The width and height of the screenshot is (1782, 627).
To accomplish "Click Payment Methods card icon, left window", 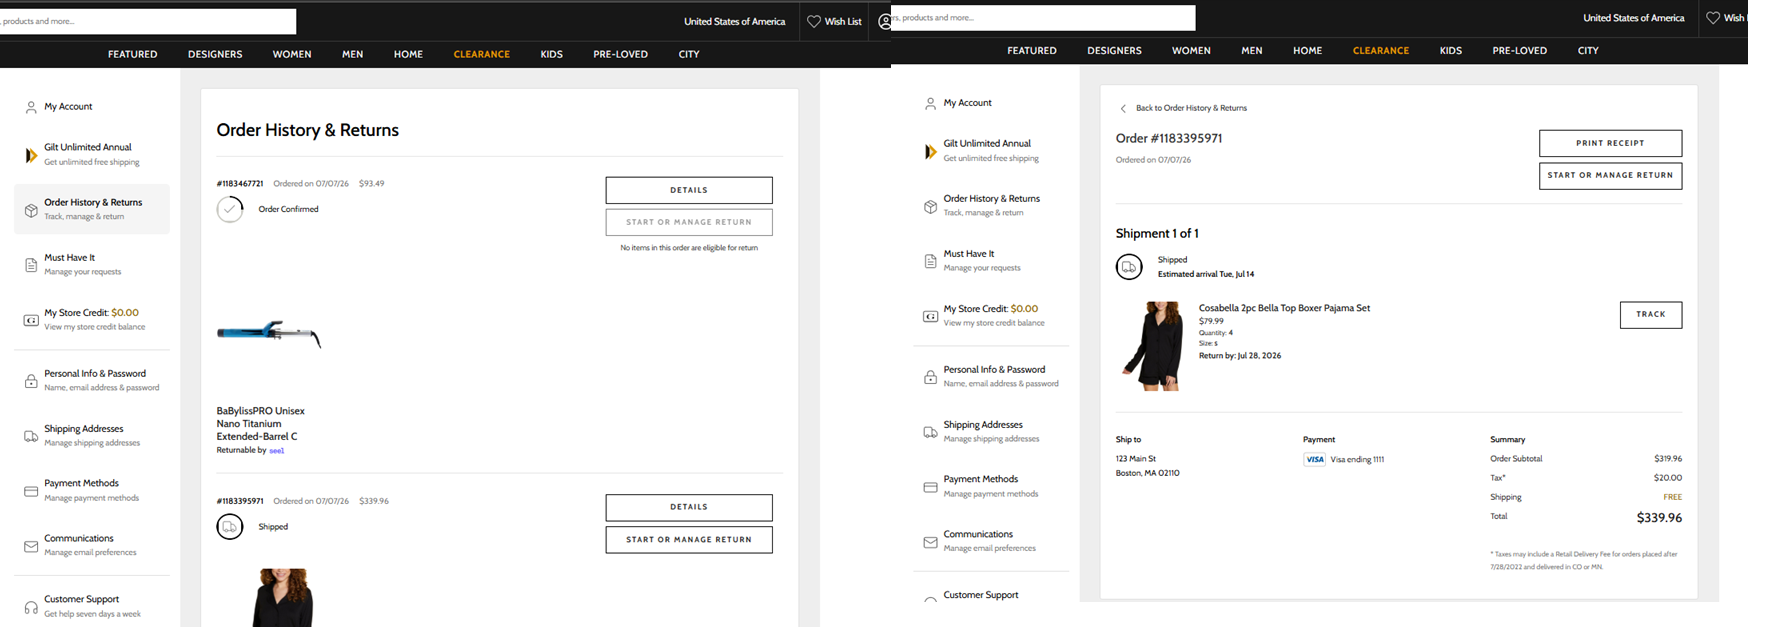I will pos(31,491).
